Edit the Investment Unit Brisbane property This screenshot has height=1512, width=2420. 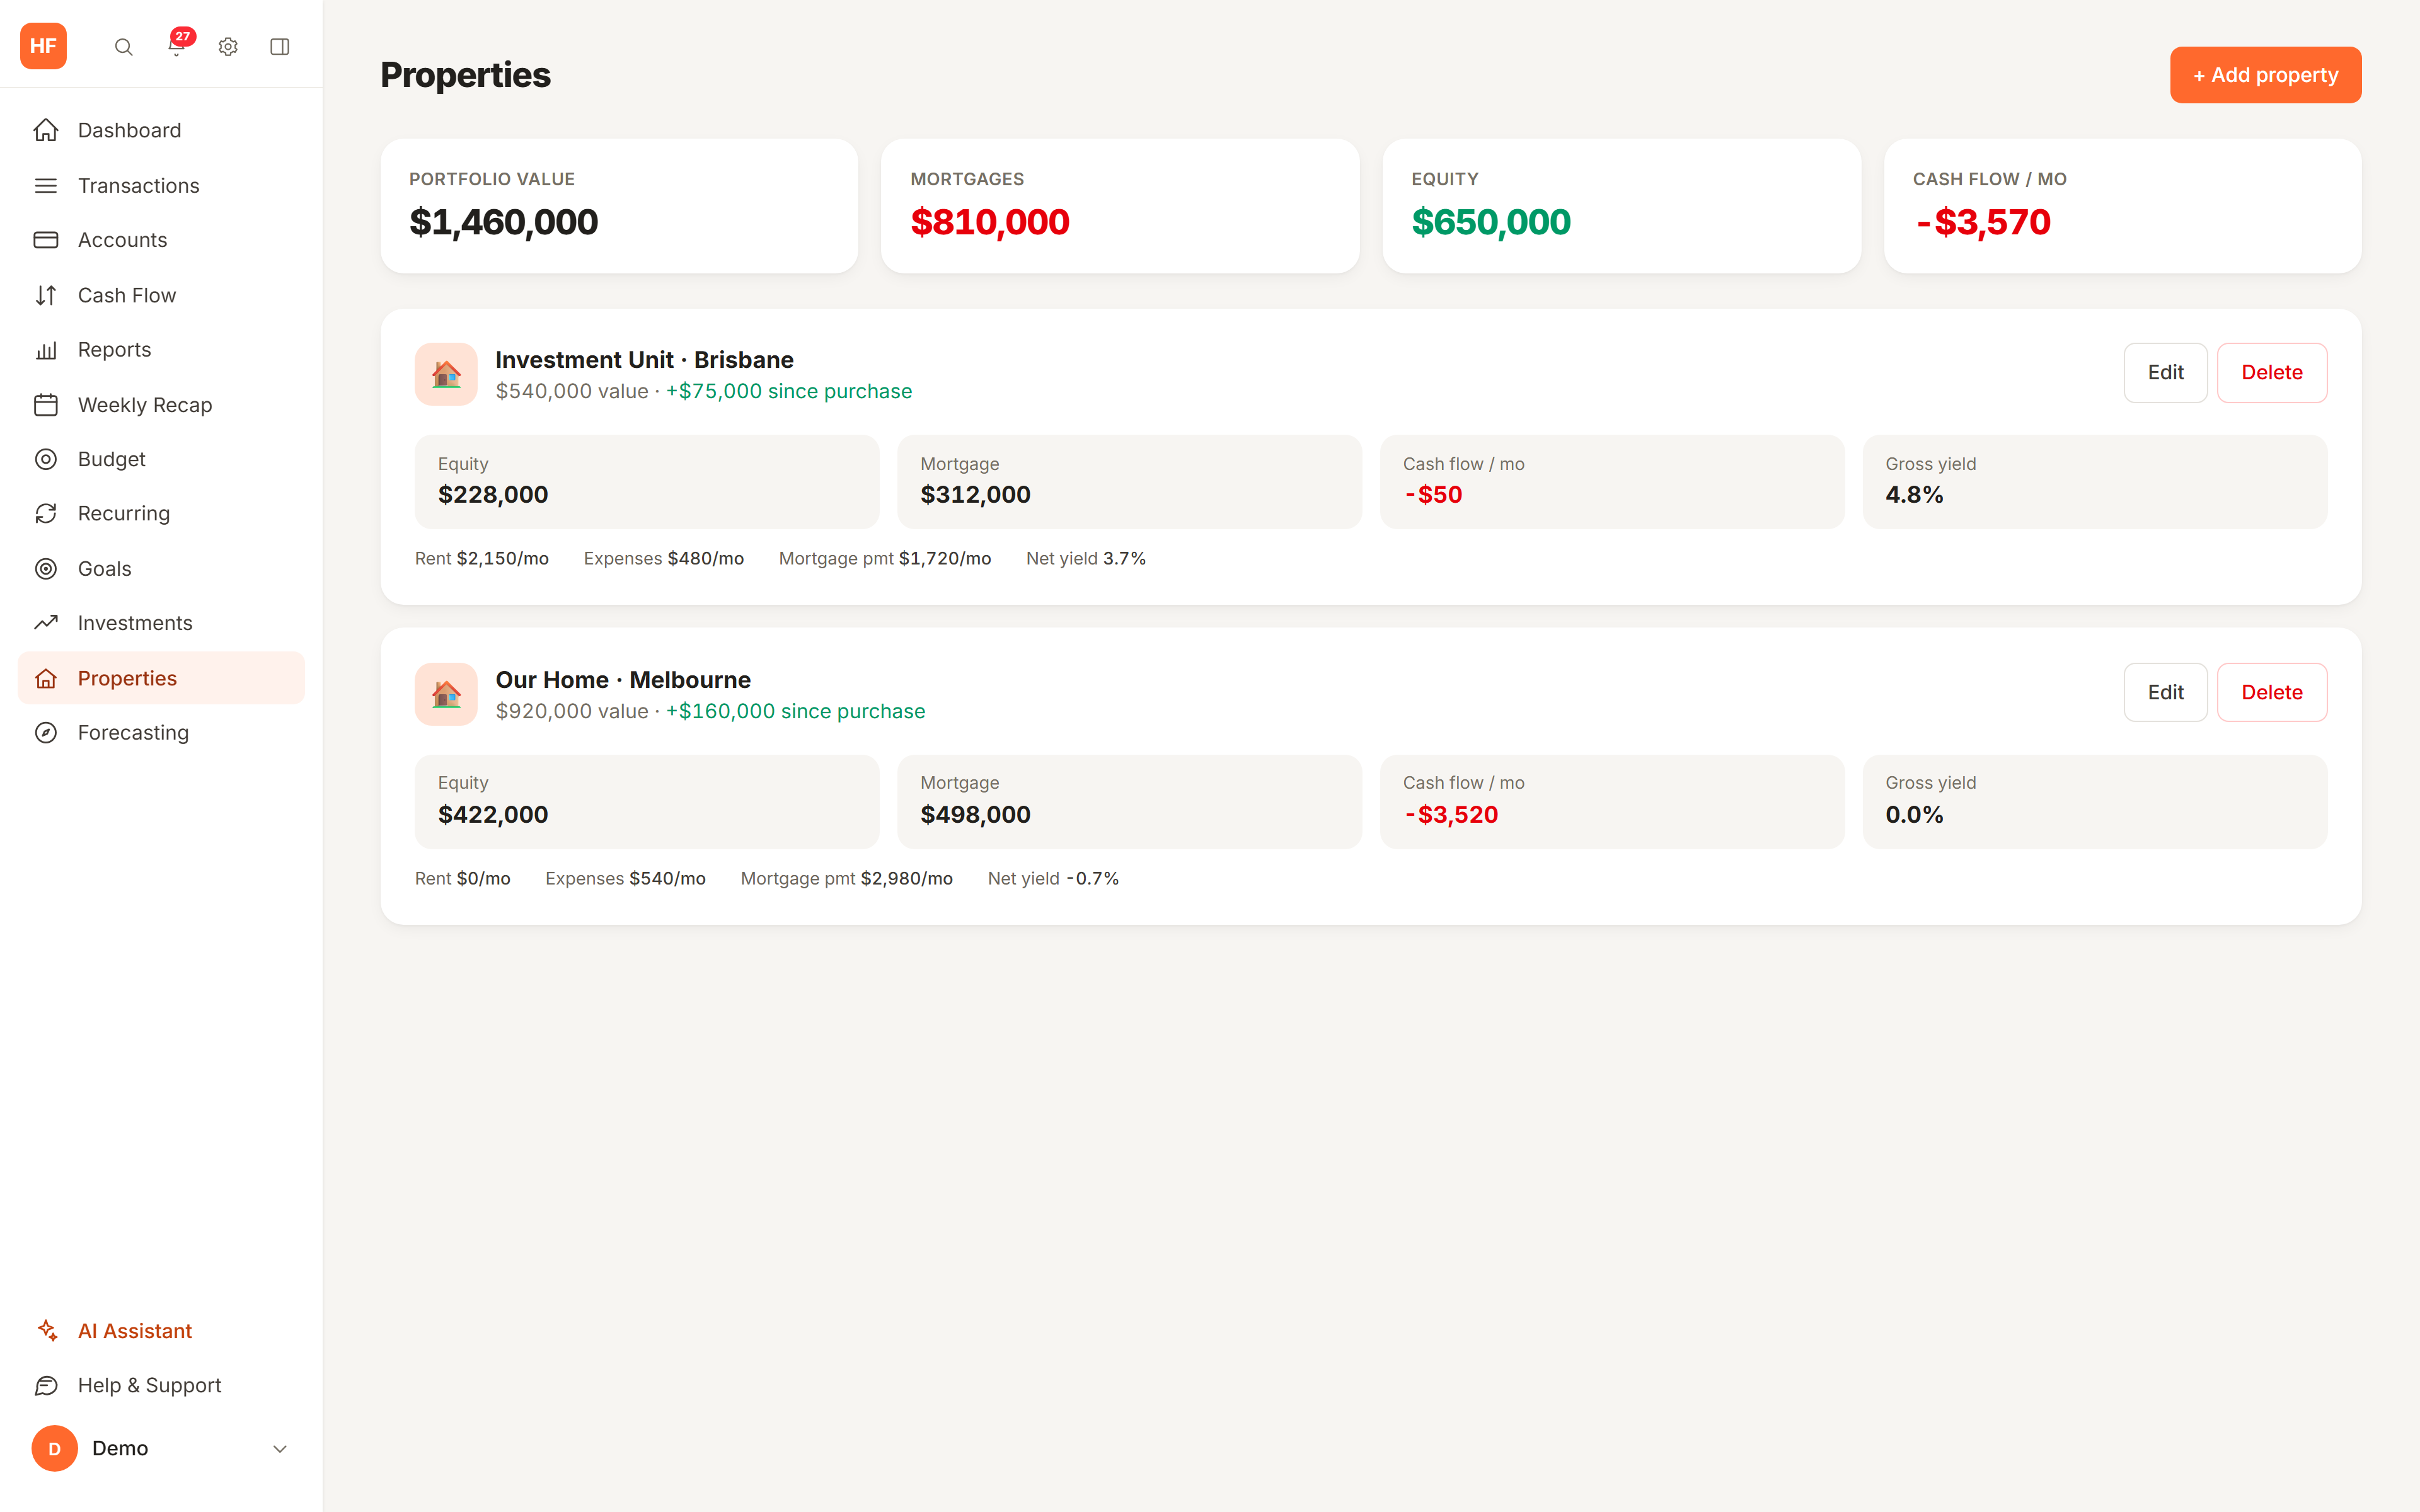2165,373
